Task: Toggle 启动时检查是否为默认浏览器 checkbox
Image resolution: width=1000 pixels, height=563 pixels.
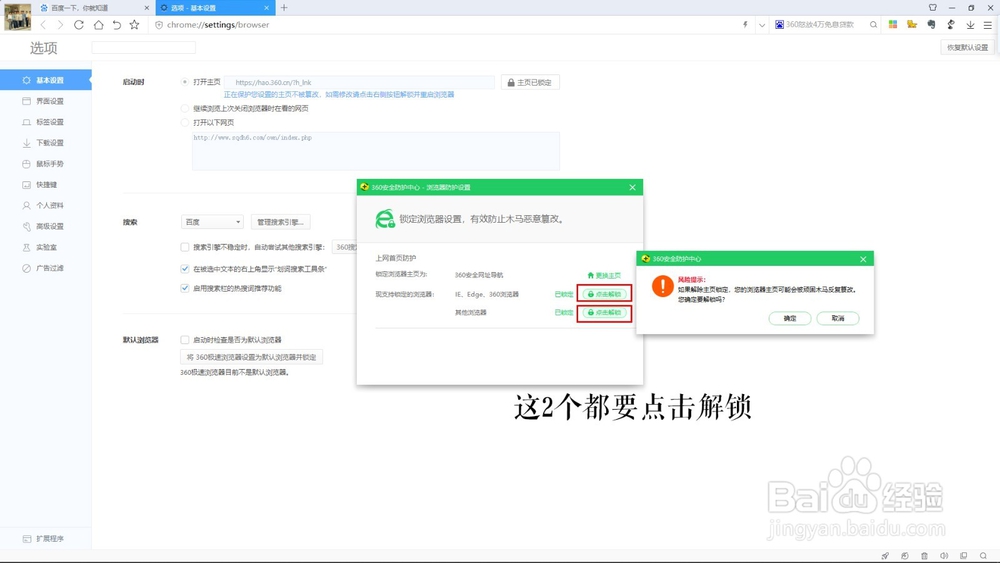Action: click(x=184, y=340)
